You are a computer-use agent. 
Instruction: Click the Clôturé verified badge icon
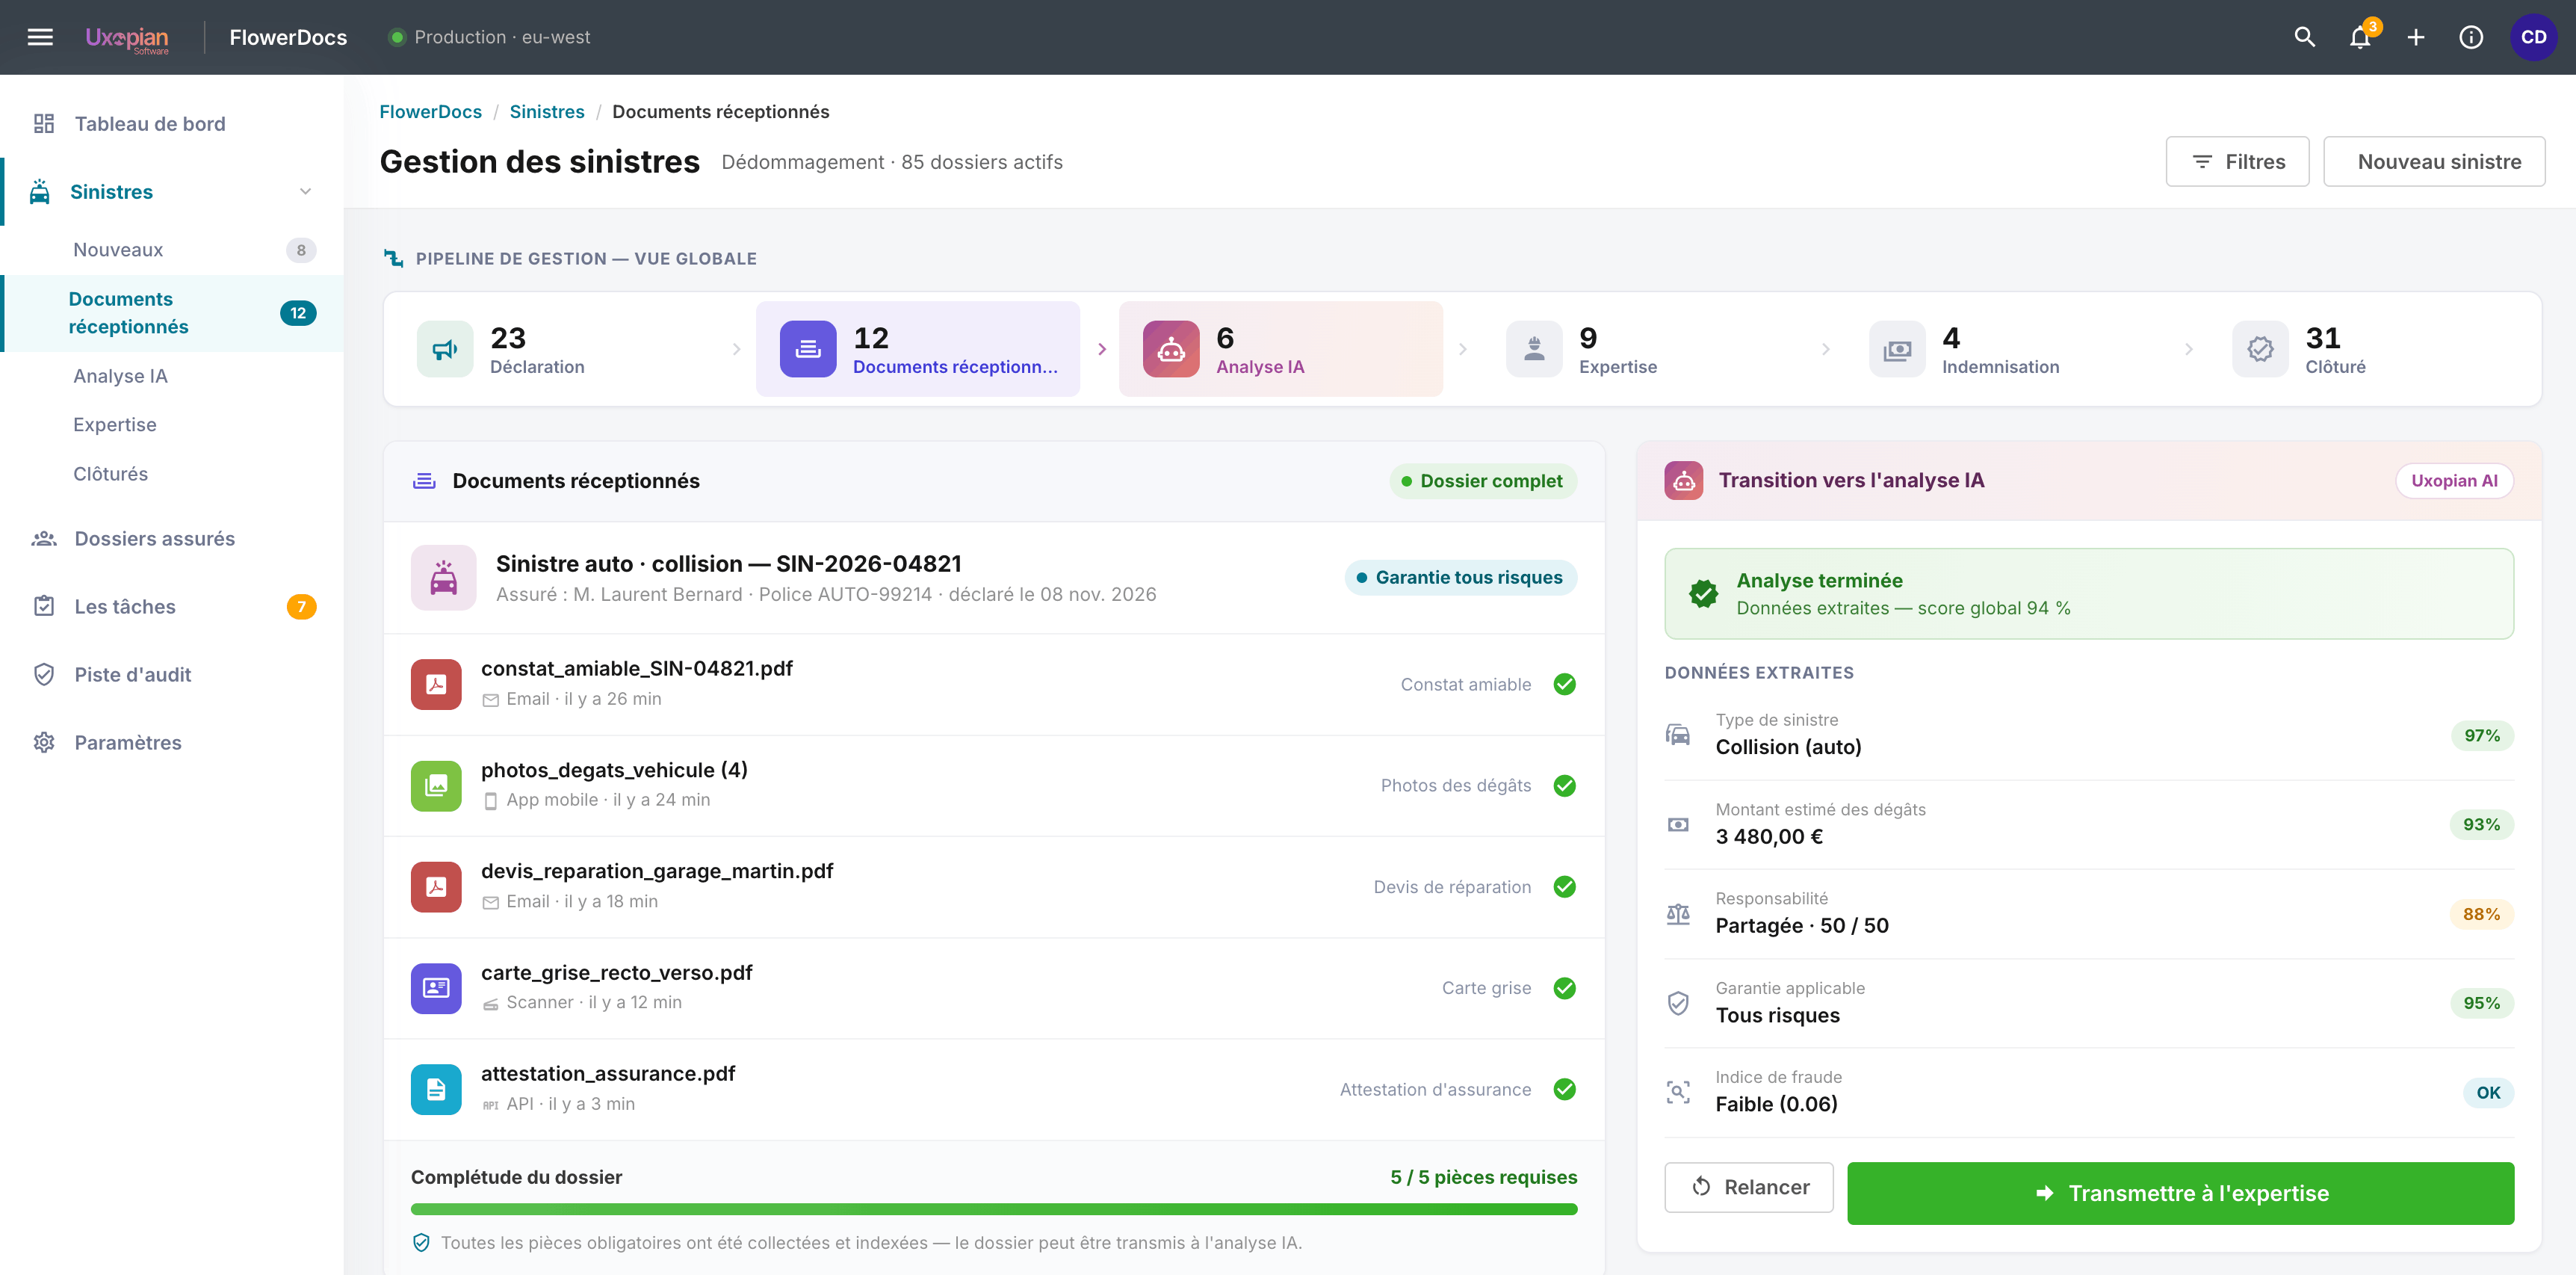pyautogui.click(x=2259, y=349)
